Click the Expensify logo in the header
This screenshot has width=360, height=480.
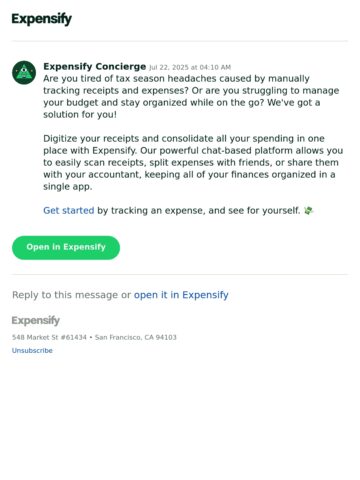pos(42,19)
